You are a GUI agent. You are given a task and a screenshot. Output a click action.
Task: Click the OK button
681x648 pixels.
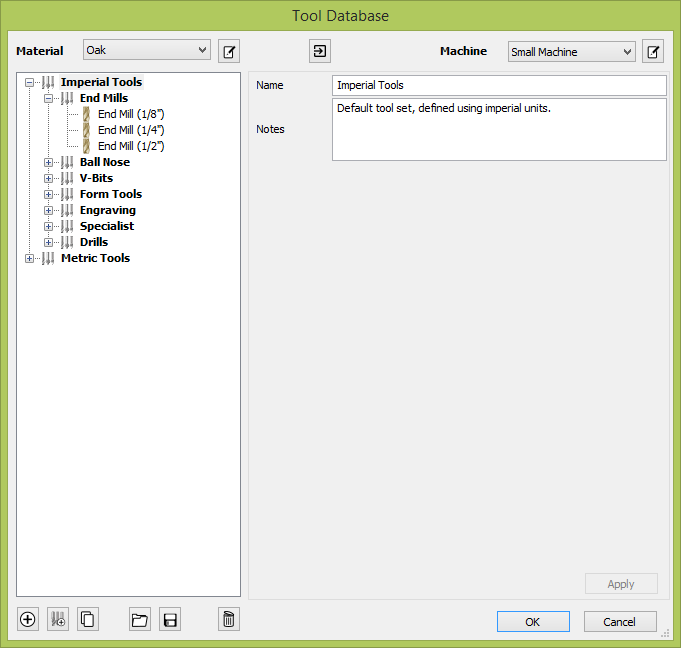click(533, 622)
